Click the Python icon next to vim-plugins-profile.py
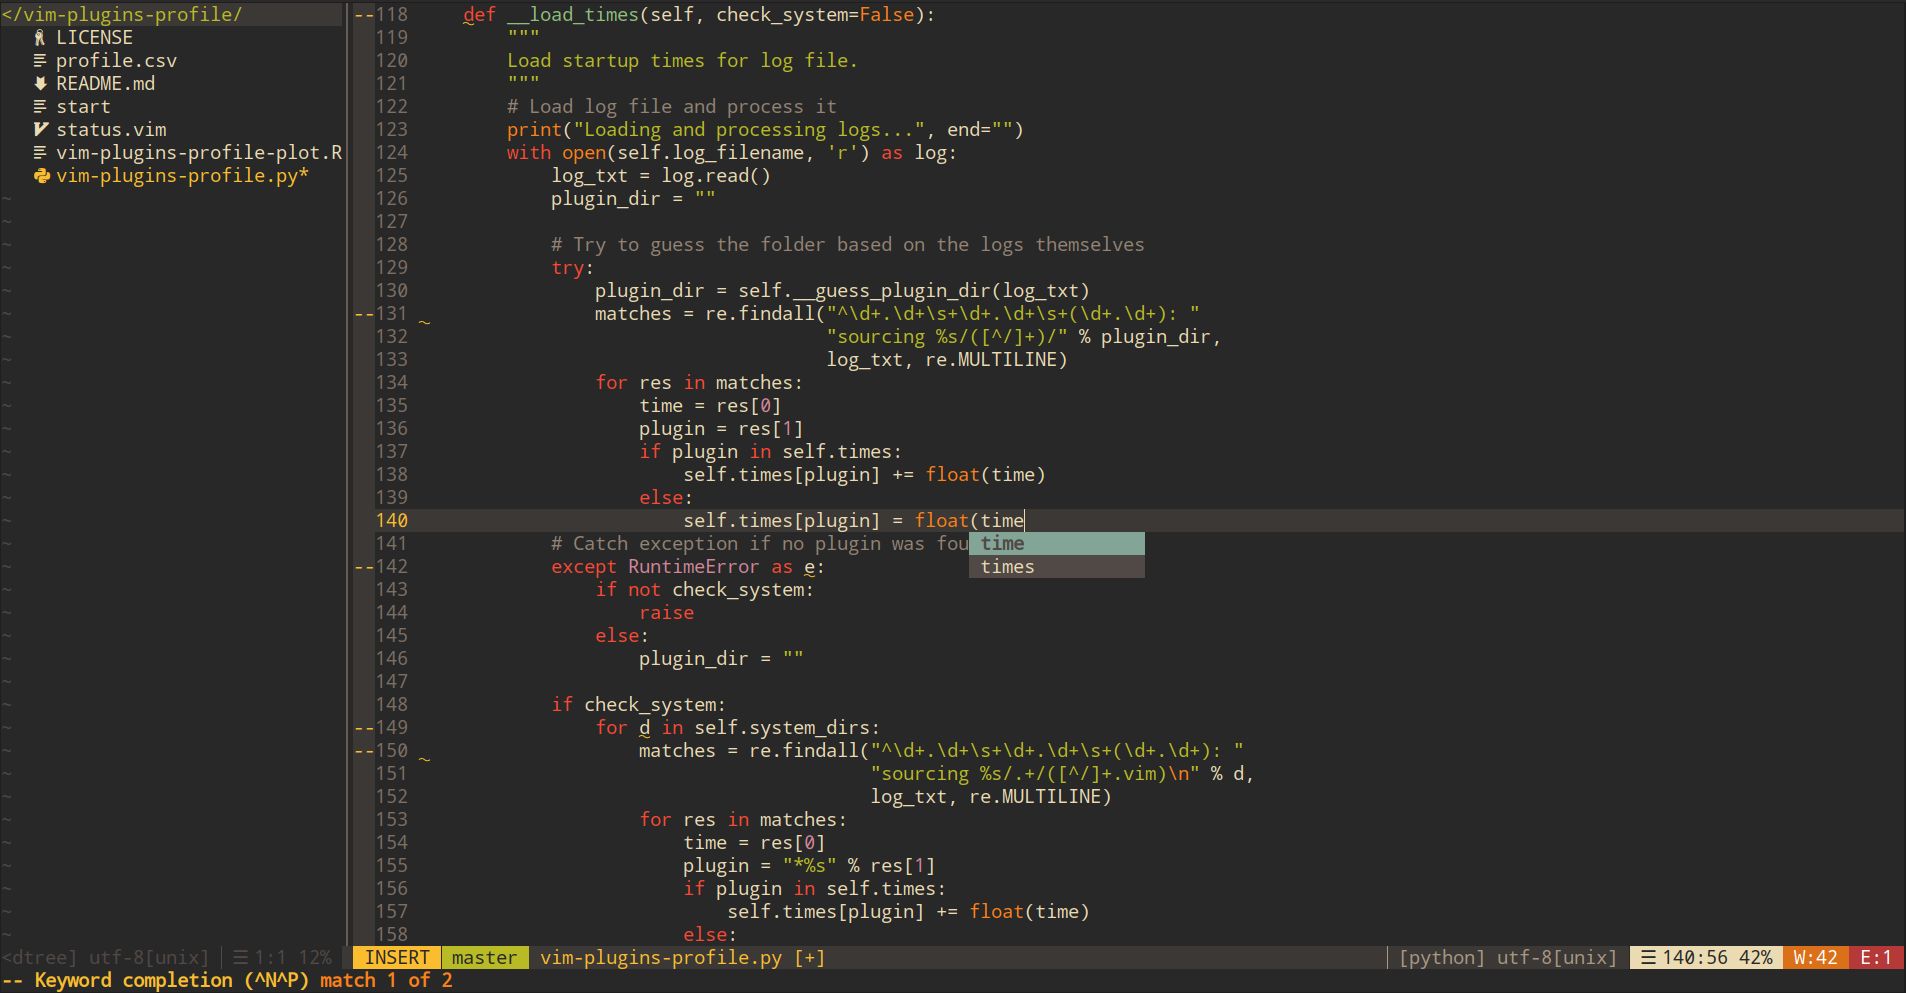Image resolution: width=1906 pixels, height=993 pixels. 41,175
